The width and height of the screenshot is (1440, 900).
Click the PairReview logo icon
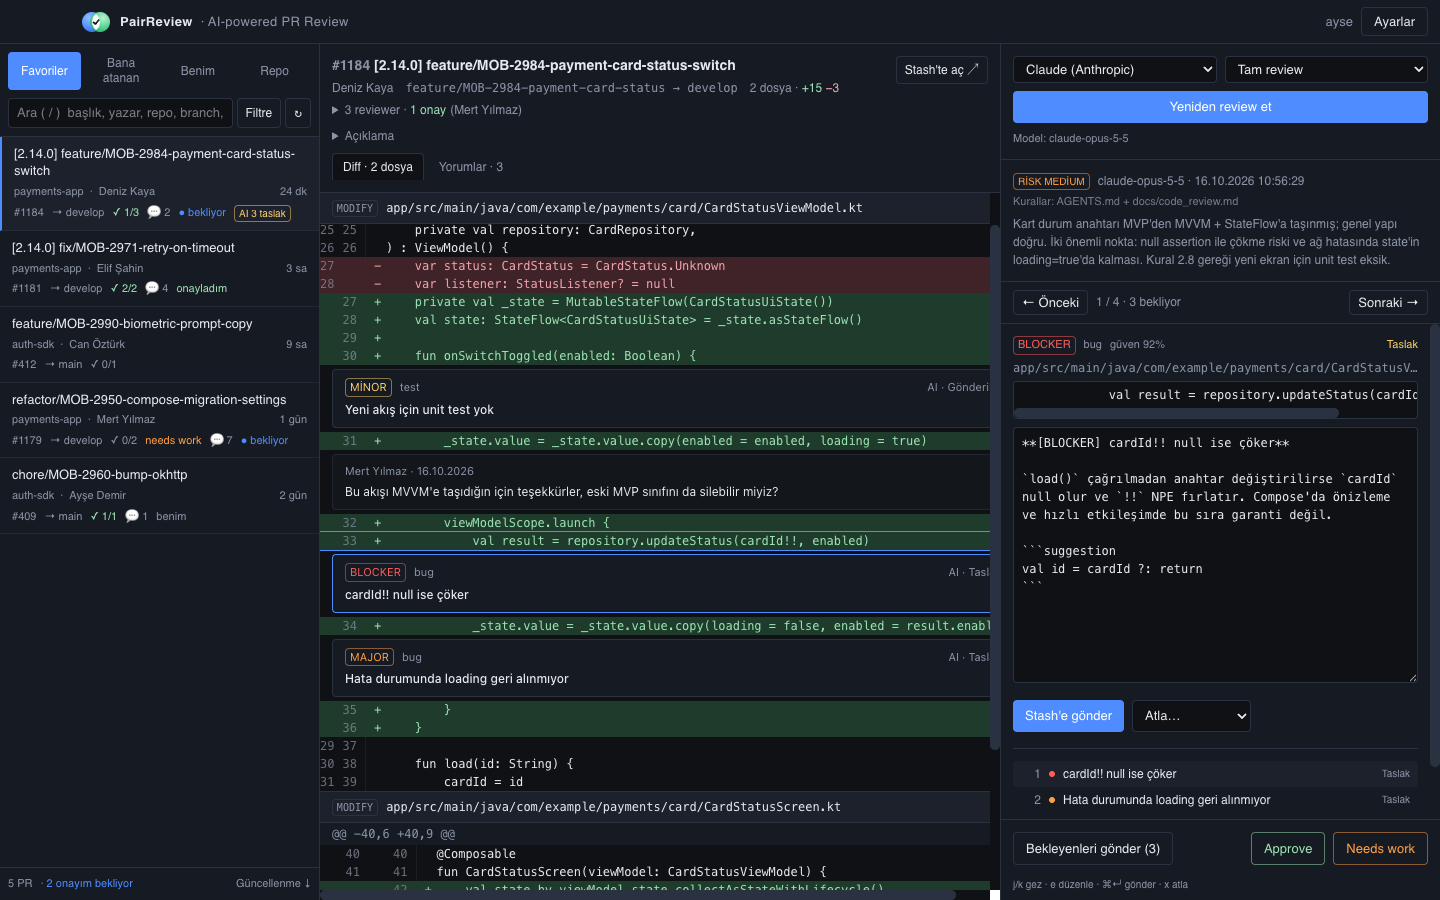[96, 21]
